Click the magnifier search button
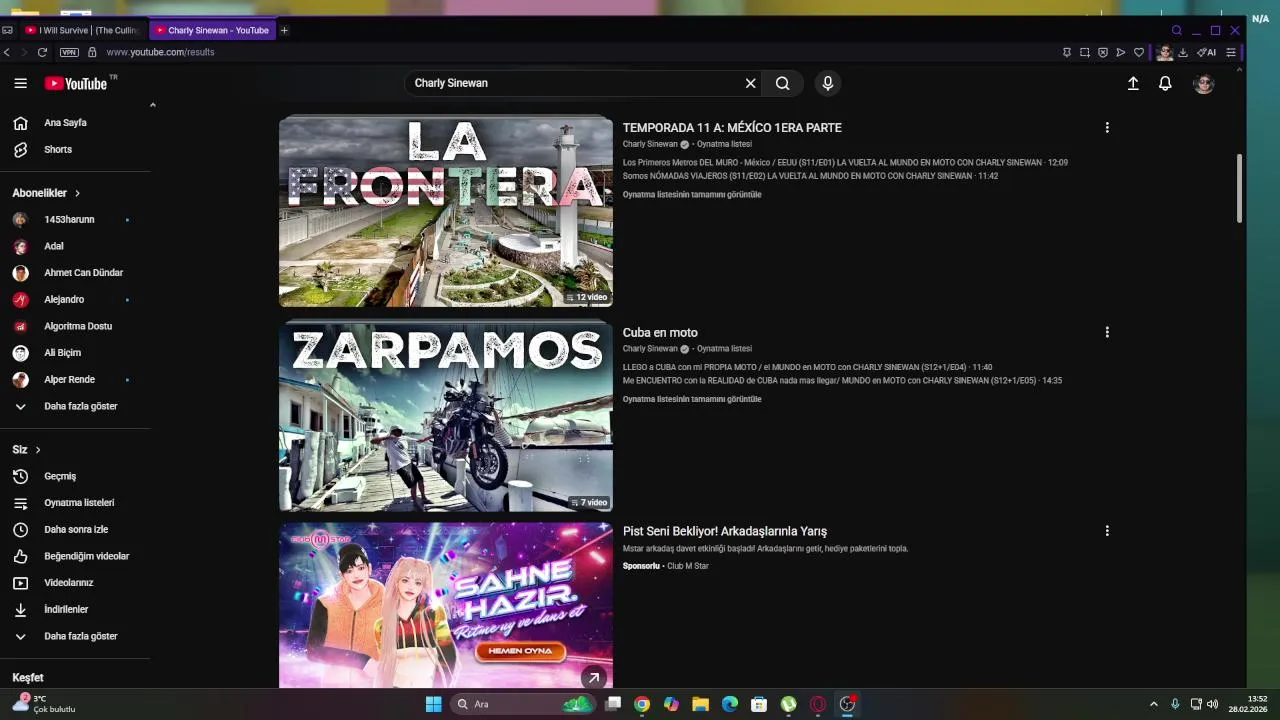Screen dimensions: 1280x720 pyautogui.click(x=783, y=83)
